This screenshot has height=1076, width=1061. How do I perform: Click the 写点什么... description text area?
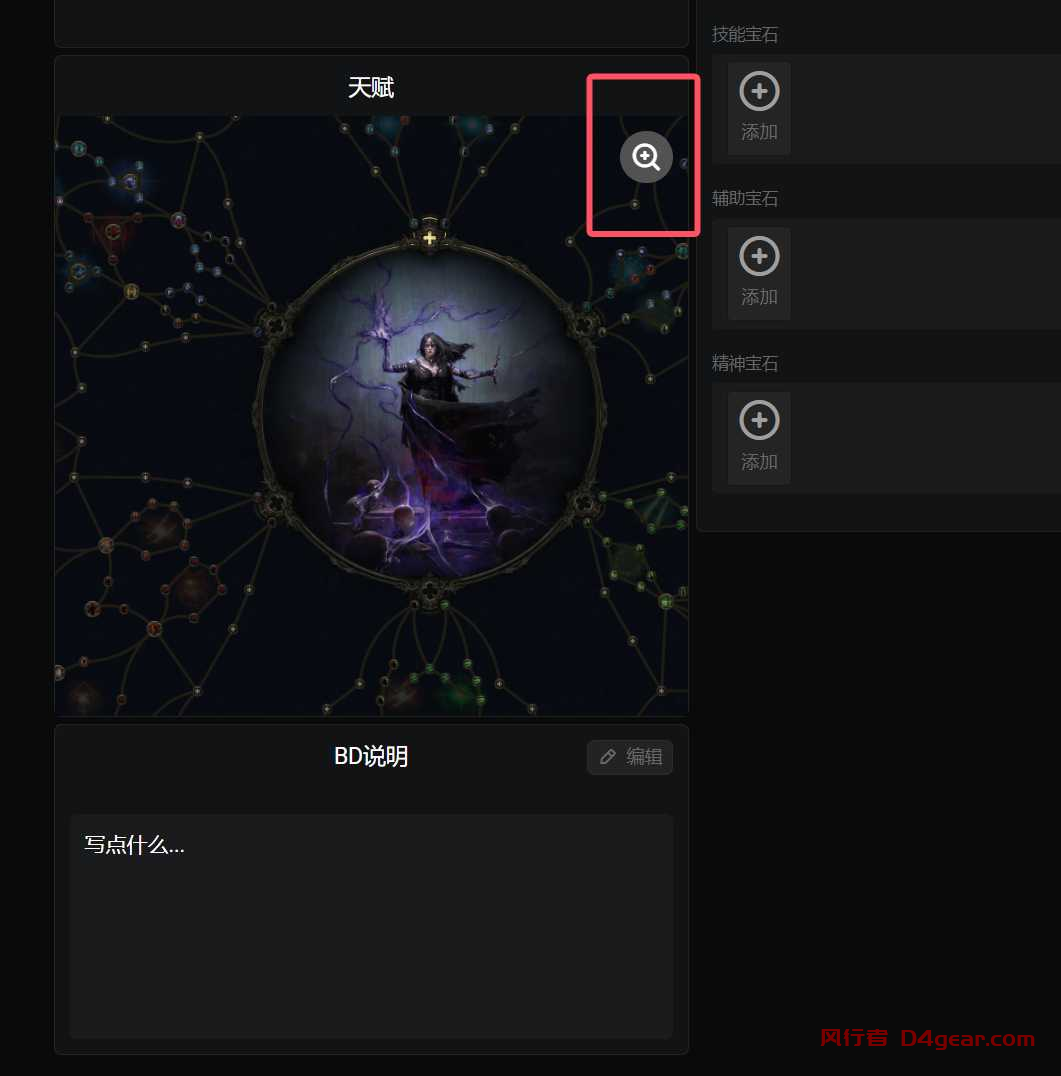[371, 926]
